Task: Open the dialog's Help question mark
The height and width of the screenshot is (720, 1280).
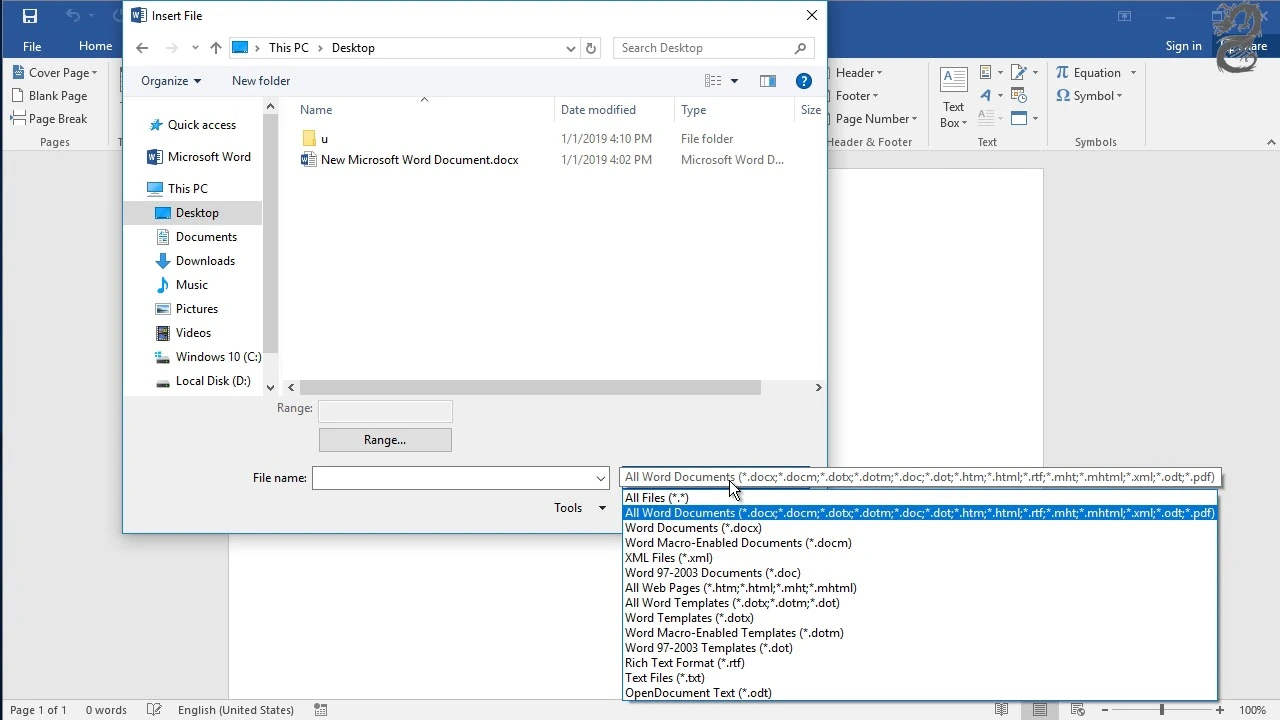Action: click(x=803, y=81)
